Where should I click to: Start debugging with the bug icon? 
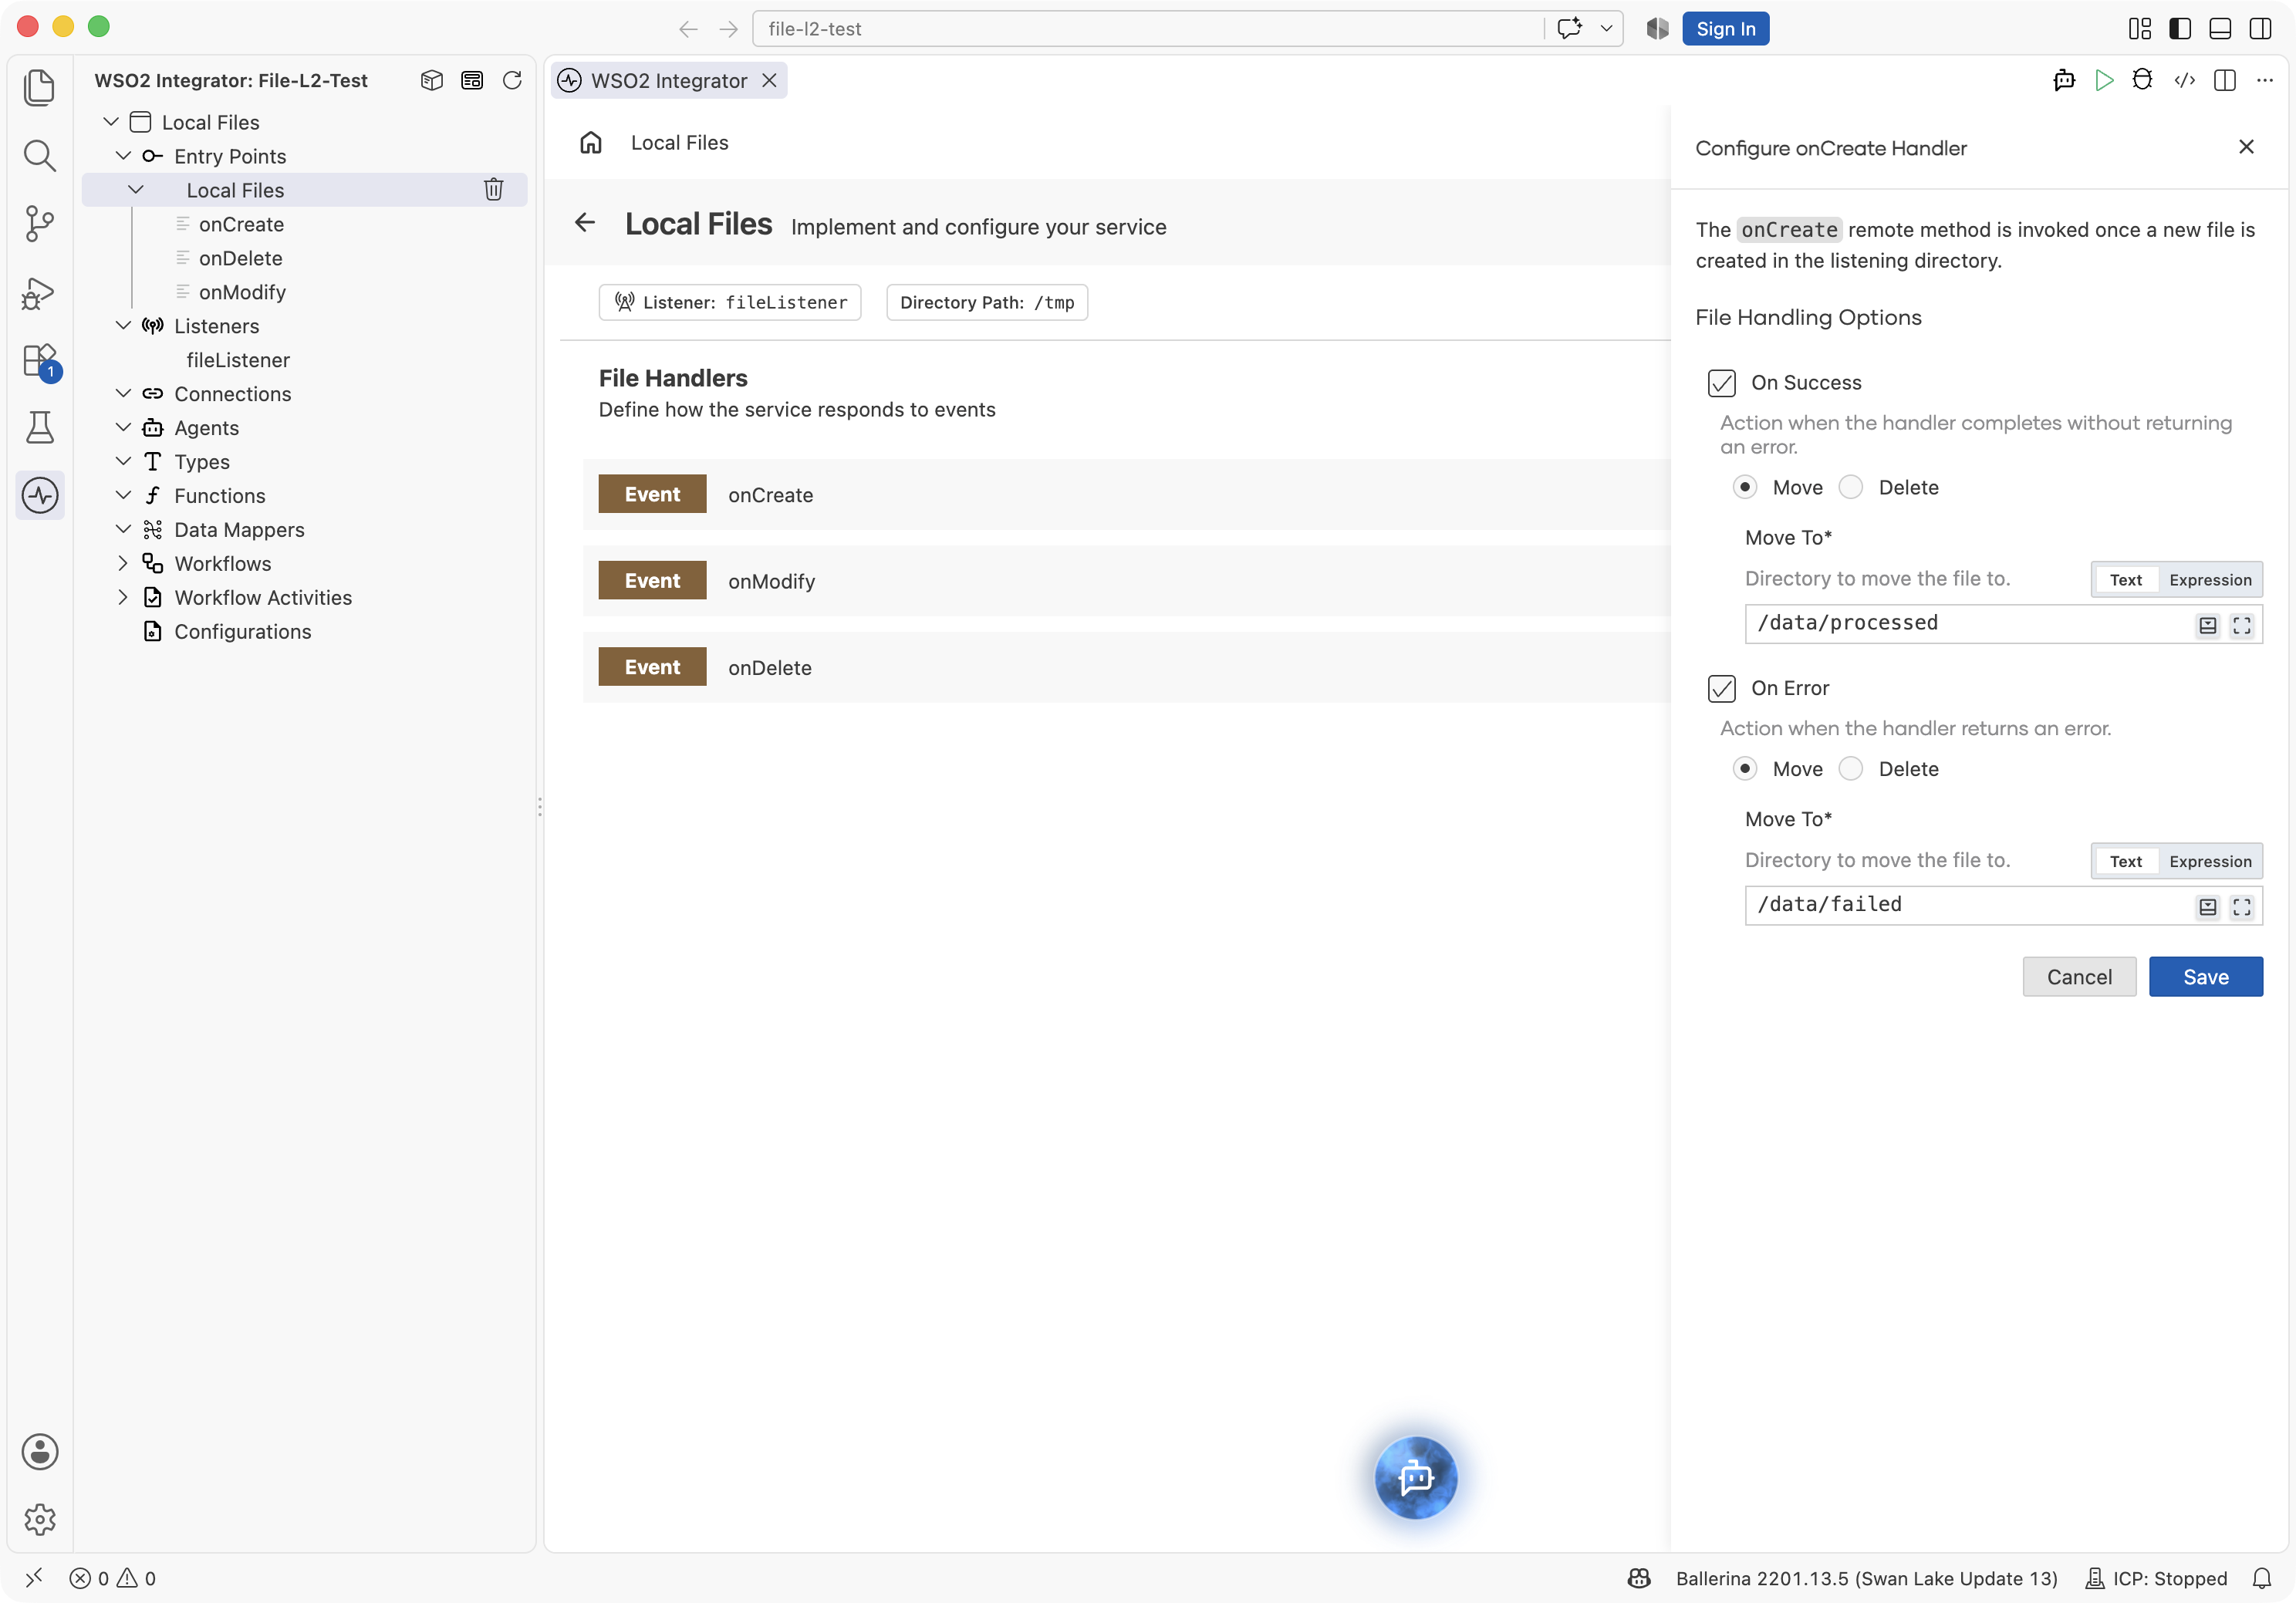click(x=2142, y=80)
